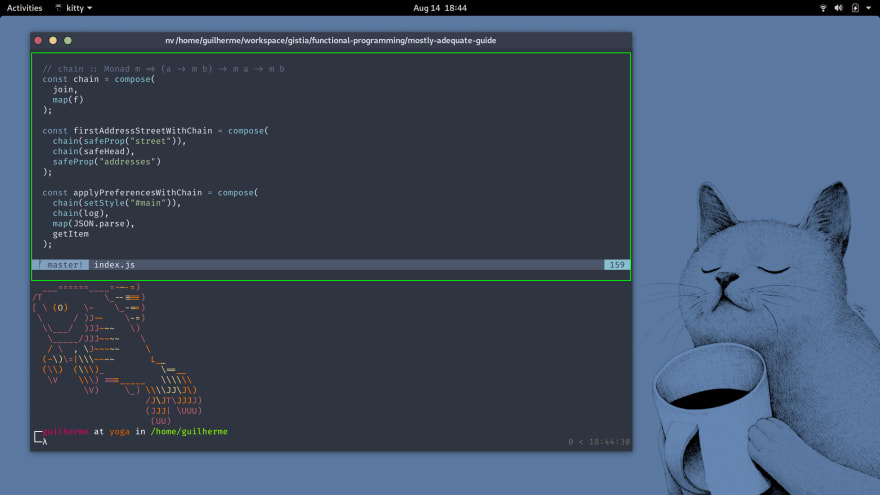Viewport: 880px width, 495px height.
Task: Click 'guilherme' username in shell prompt
Action: [65, 432]
